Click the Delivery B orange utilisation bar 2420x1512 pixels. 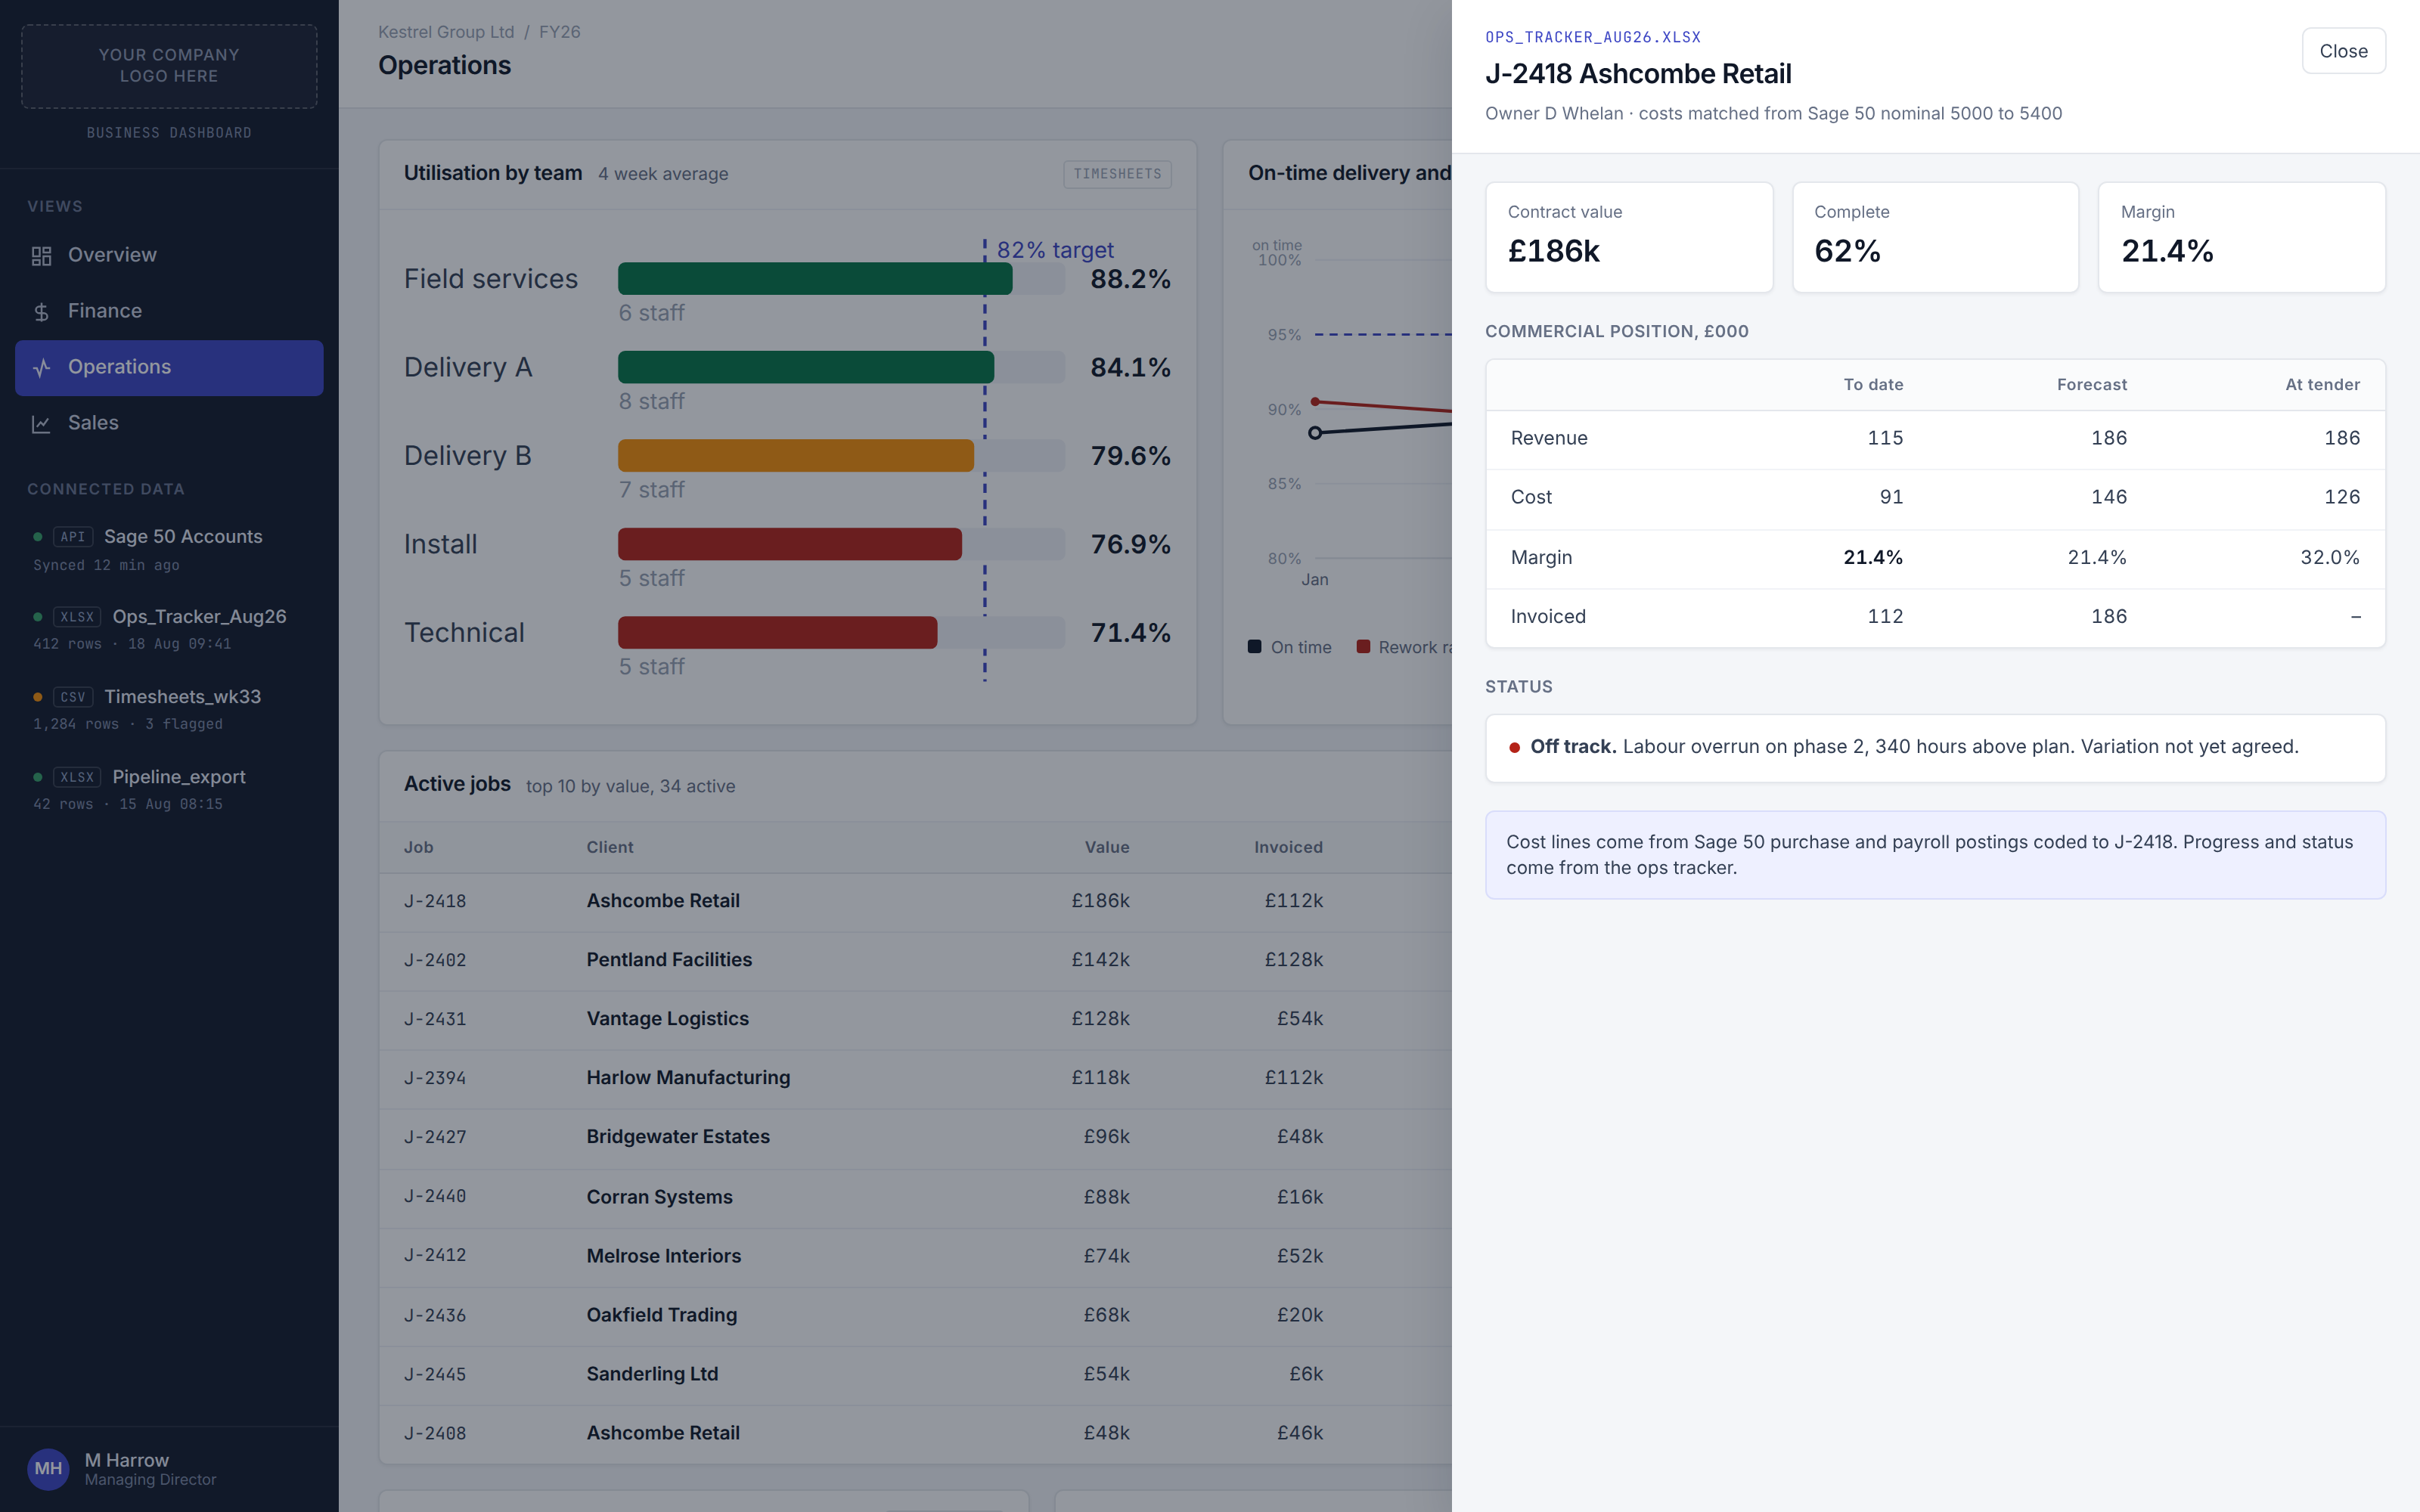point(796,455)
